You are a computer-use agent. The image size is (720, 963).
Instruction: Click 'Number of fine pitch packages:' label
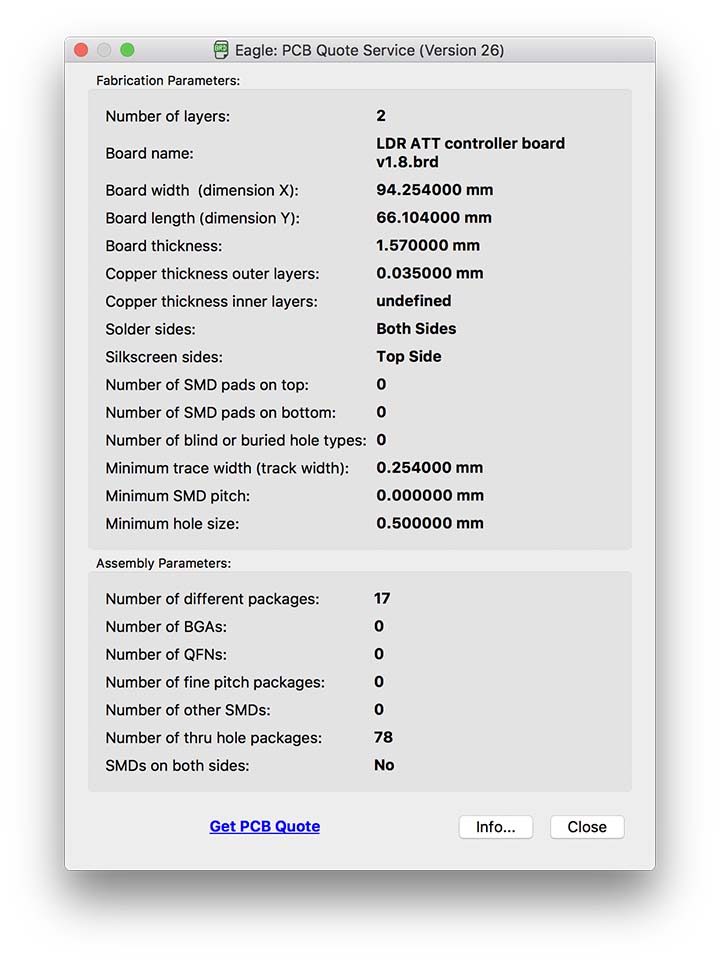[215, 682]
